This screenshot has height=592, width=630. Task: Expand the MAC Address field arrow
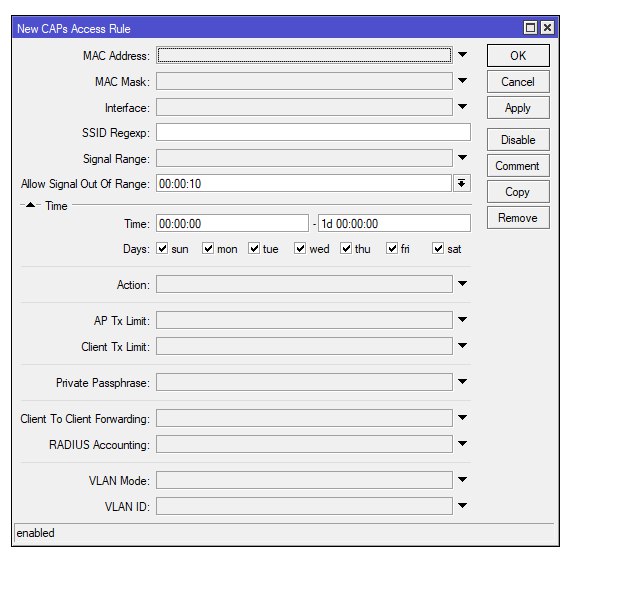pyautogui.click(x=462, y=54)
